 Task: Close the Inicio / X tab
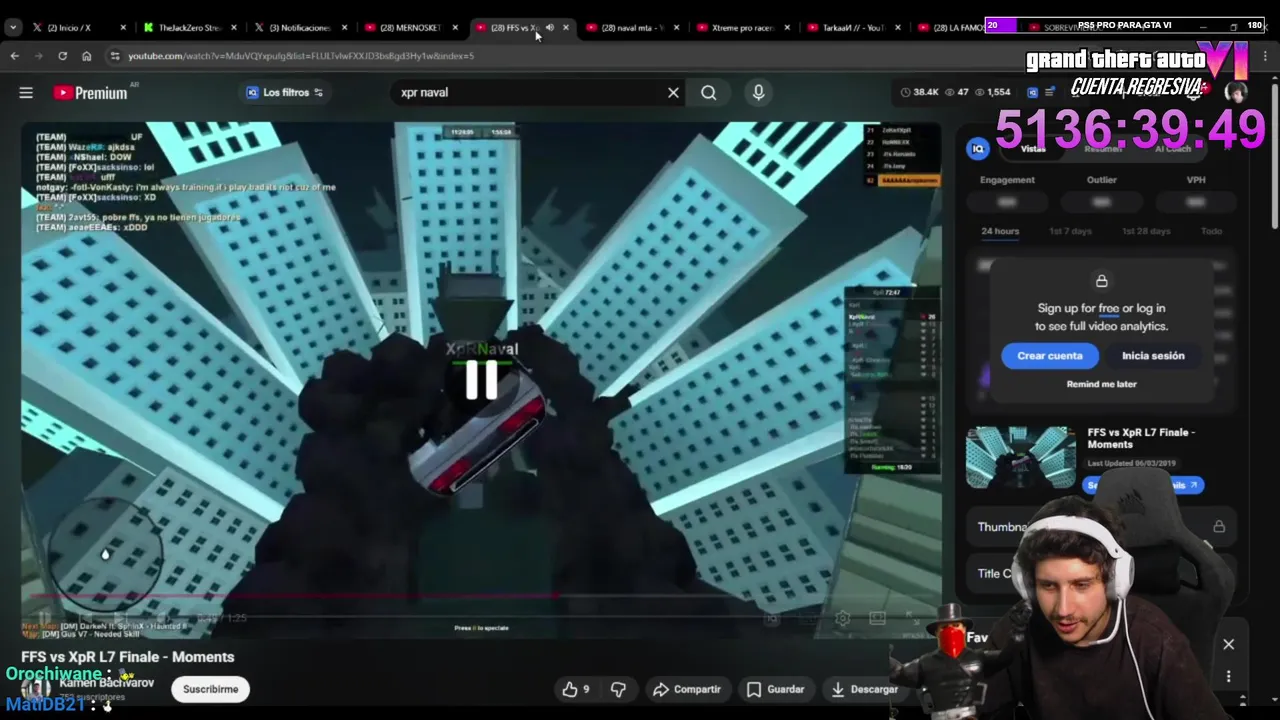coord(123,28)
